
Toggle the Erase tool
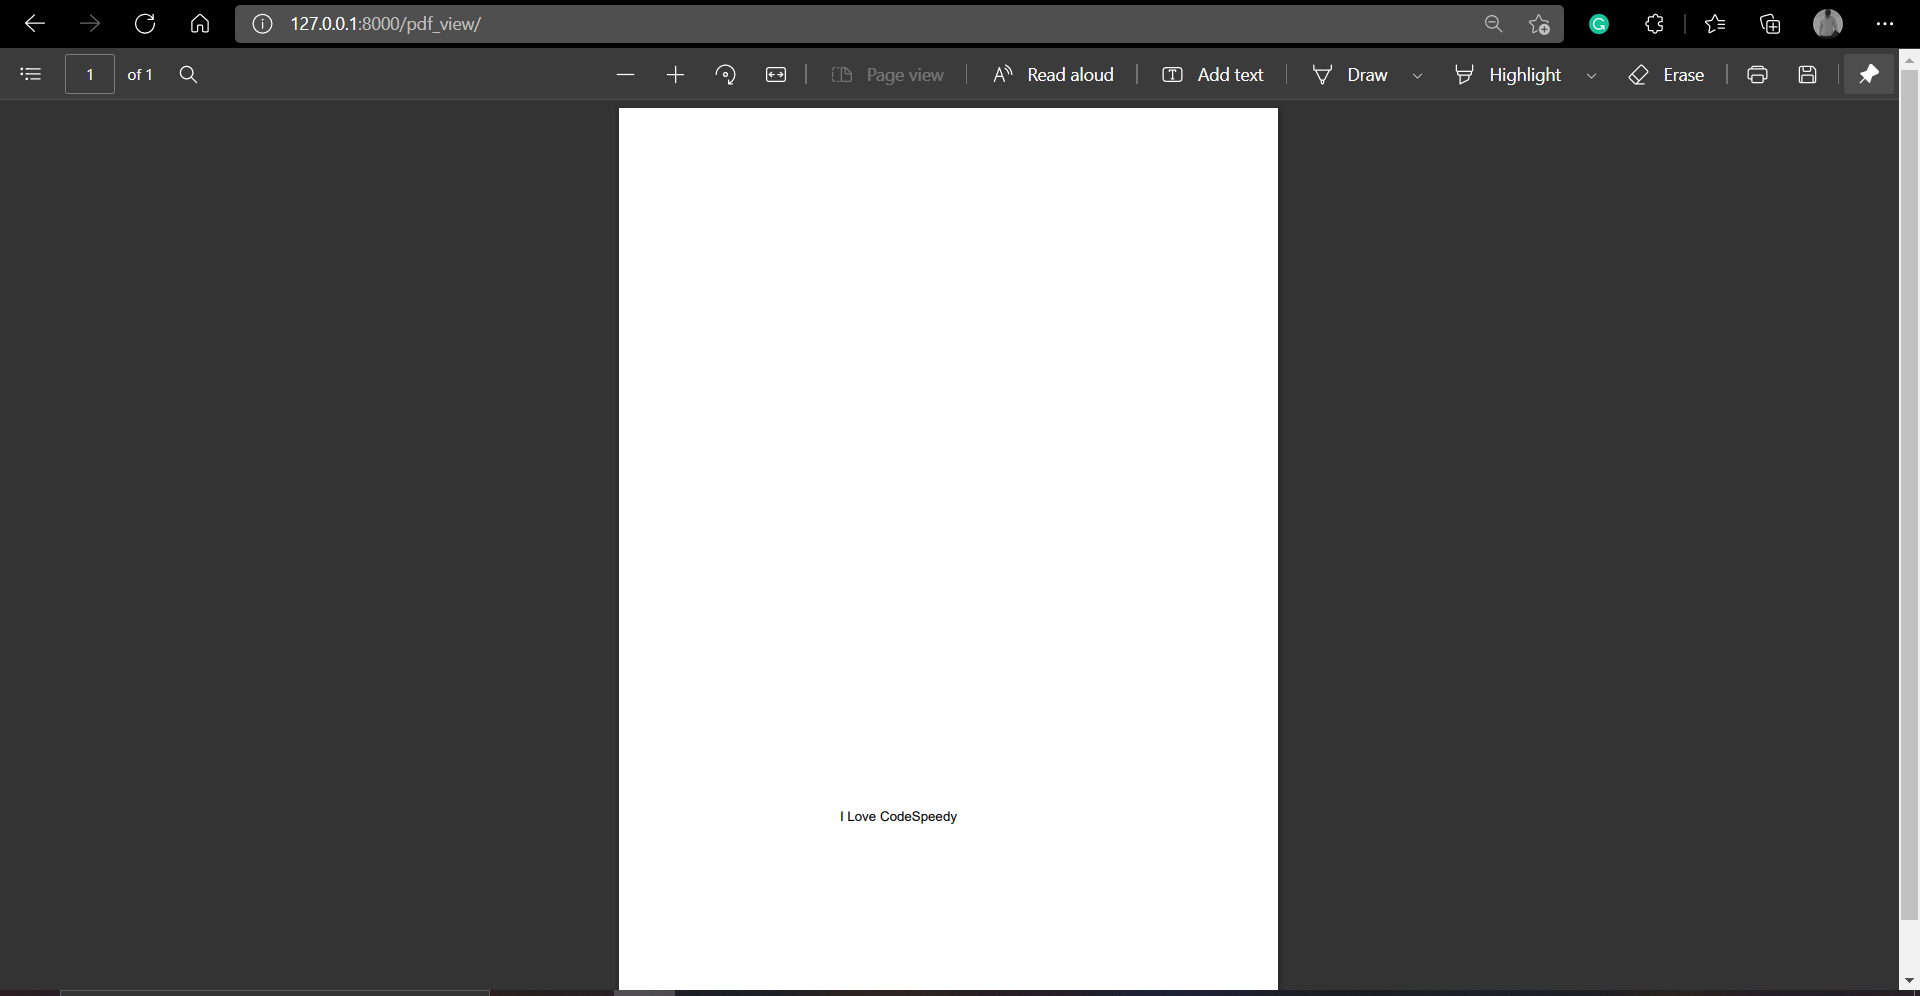click(x=1667, y=75)
